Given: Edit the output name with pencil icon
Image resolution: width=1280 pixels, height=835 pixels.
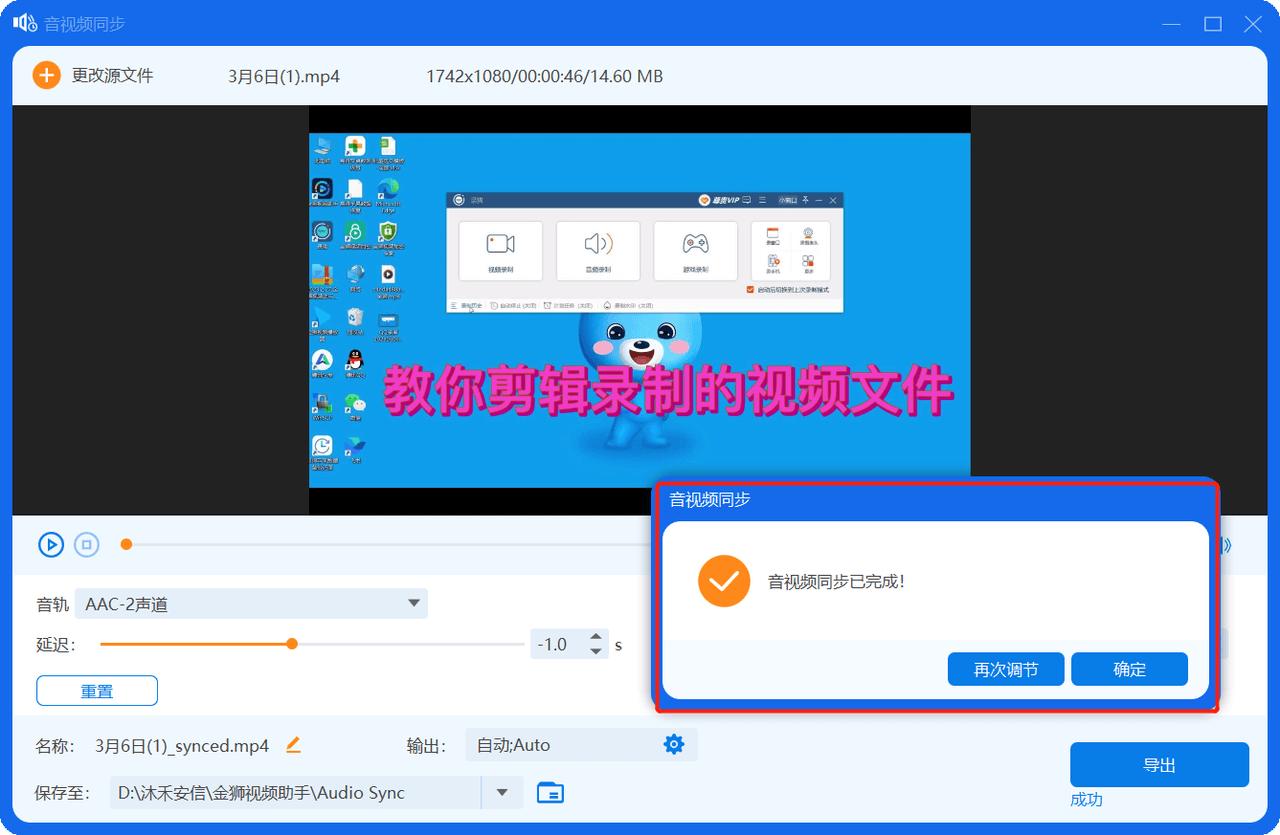Looking at the screenshot, I should [x=293, y=745].
